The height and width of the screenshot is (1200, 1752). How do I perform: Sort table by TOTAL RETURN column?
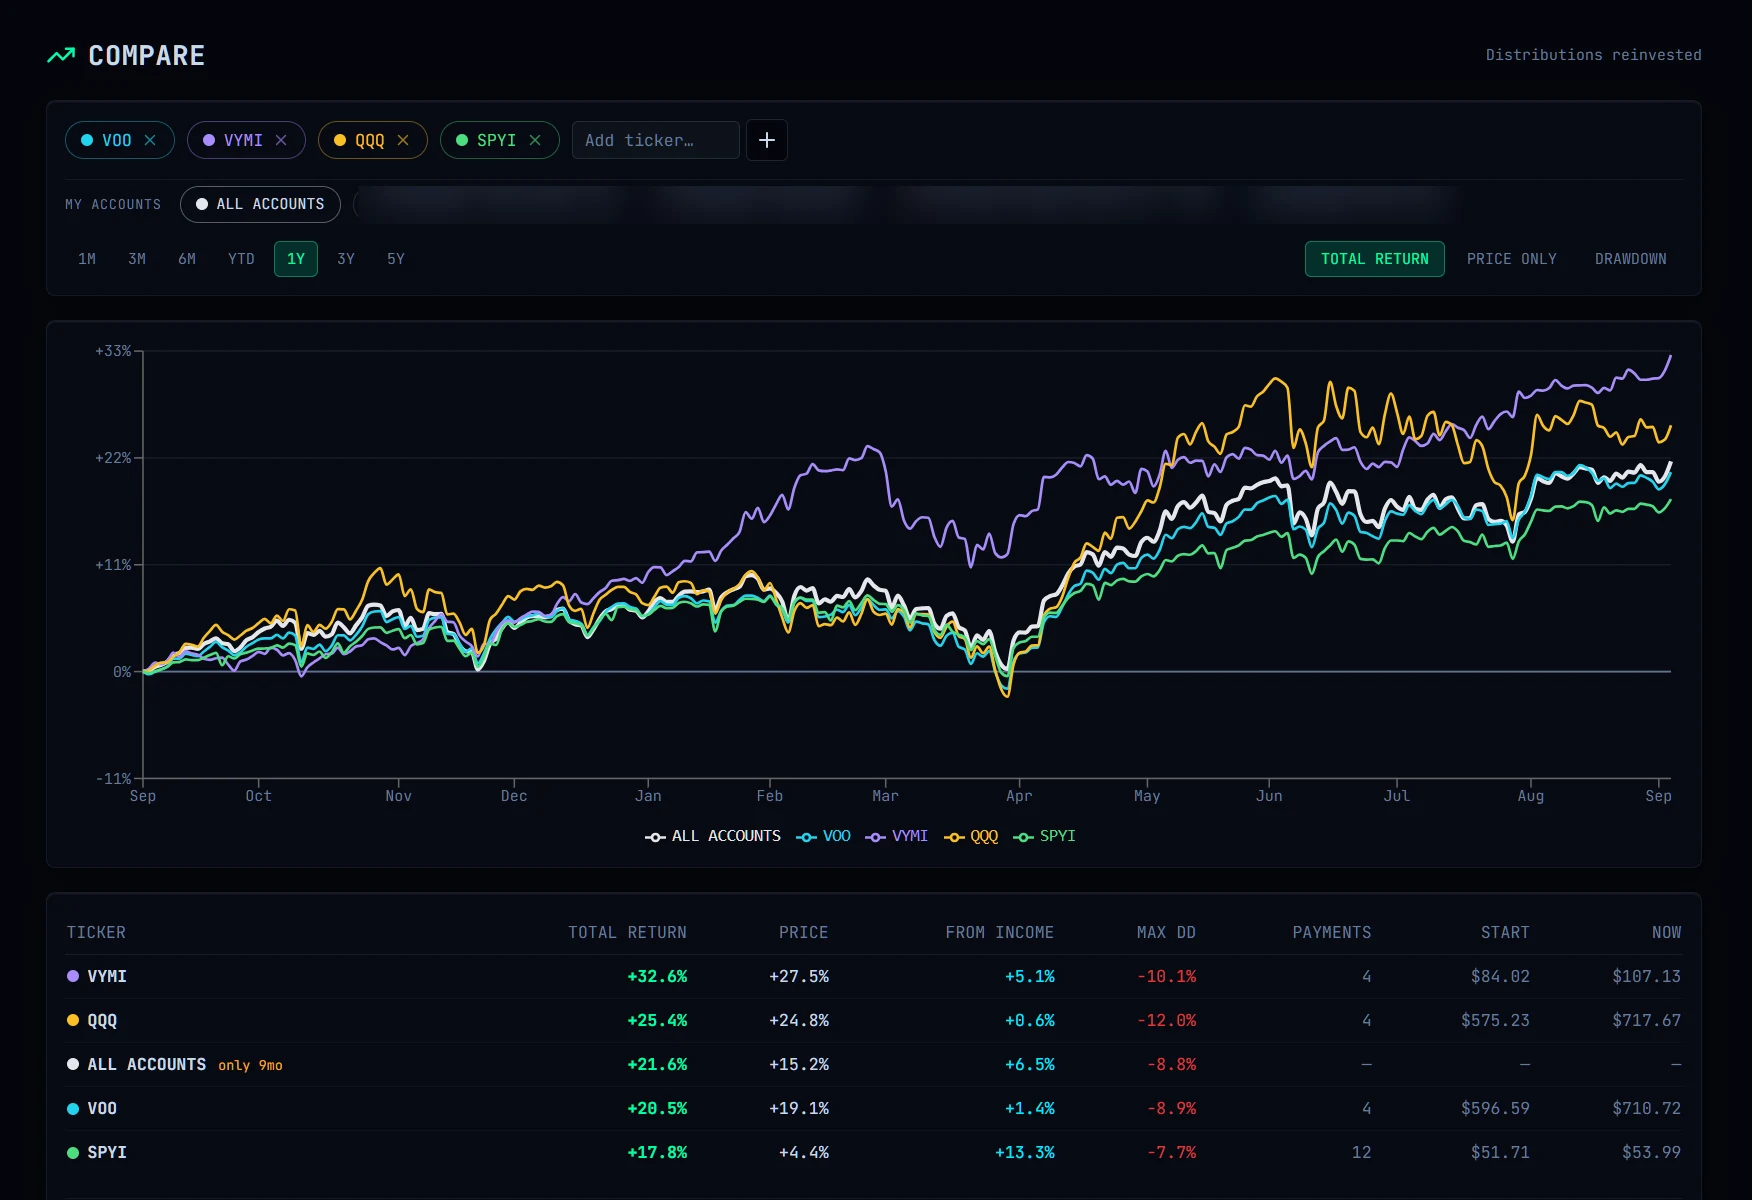[627, 933]
